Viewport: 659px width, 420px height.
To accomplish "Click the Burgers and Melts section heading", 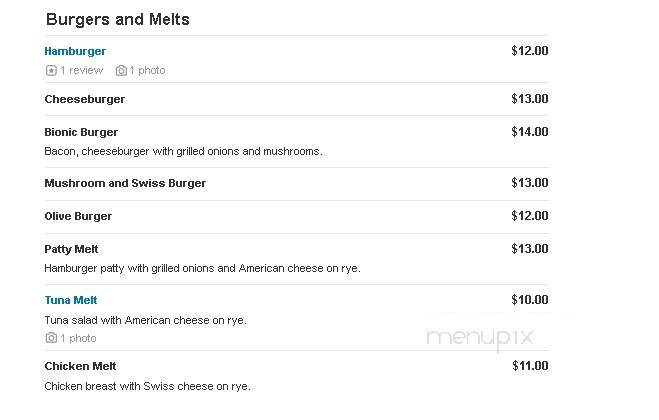I will [x=118, y=19].
